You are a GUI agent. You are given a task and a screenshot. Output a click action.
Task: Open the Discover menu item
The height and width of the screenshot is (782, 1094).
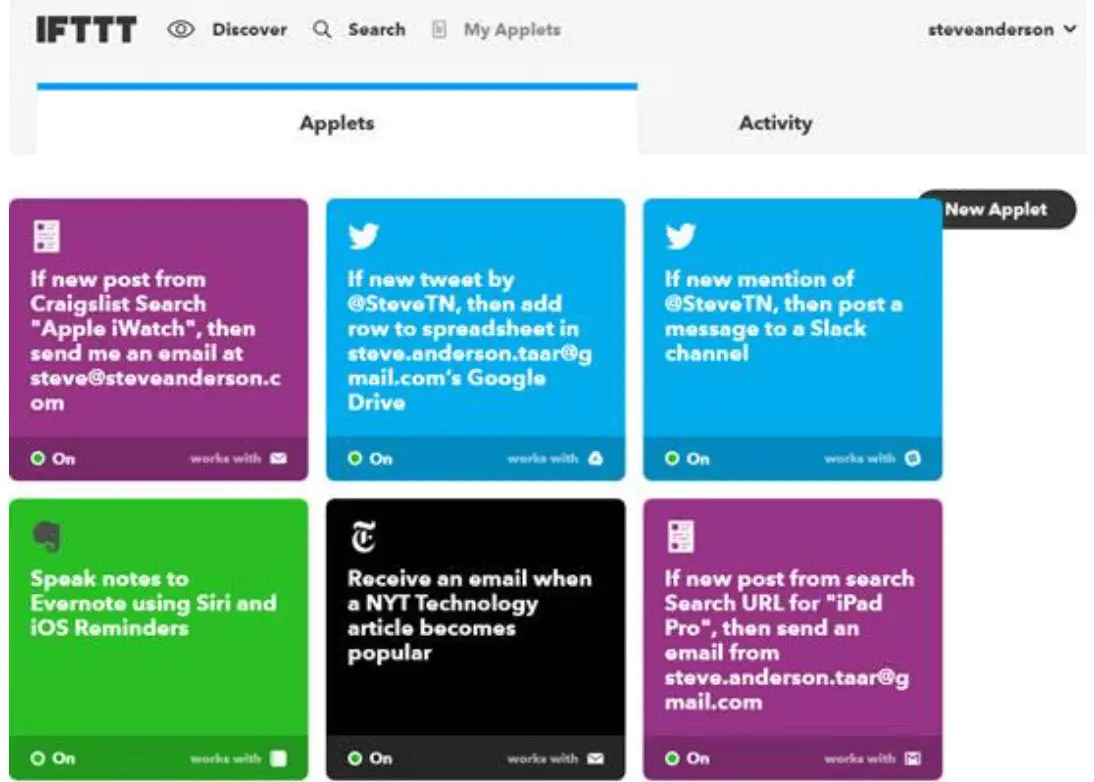[x=250, y=29]
